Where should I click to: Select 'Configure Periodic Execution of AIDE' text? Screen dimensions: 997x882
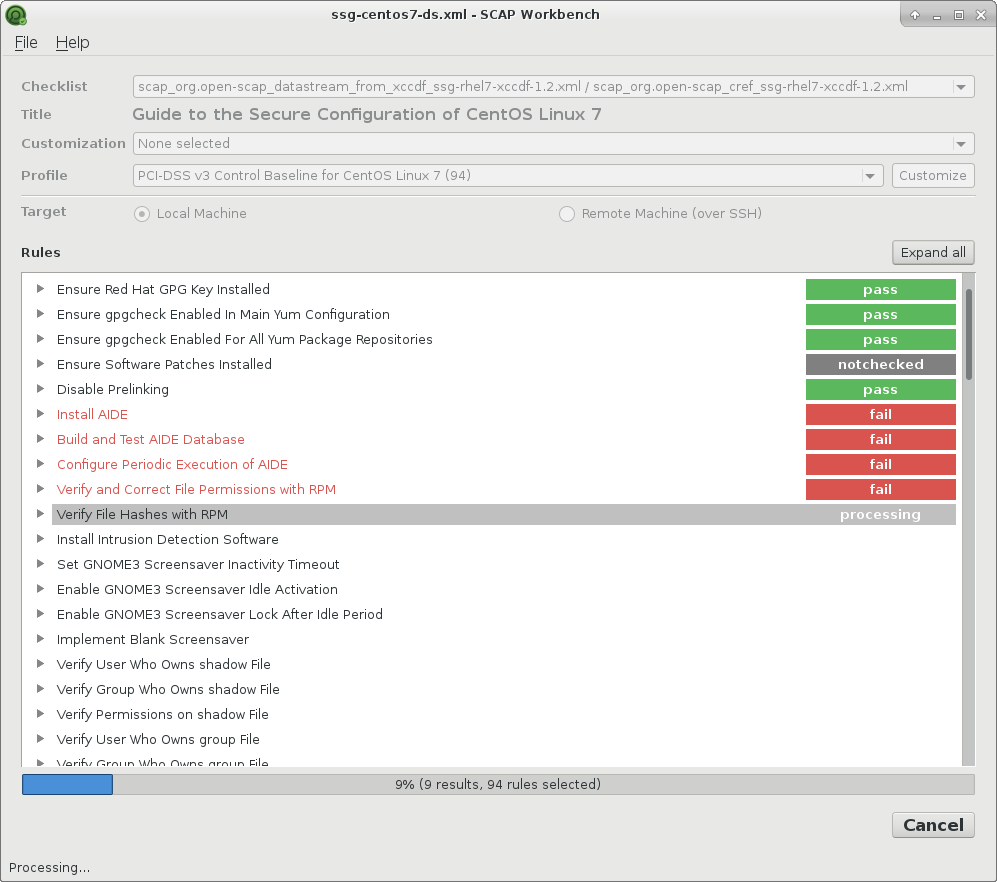pyautogui.click(x=172, y=465)
